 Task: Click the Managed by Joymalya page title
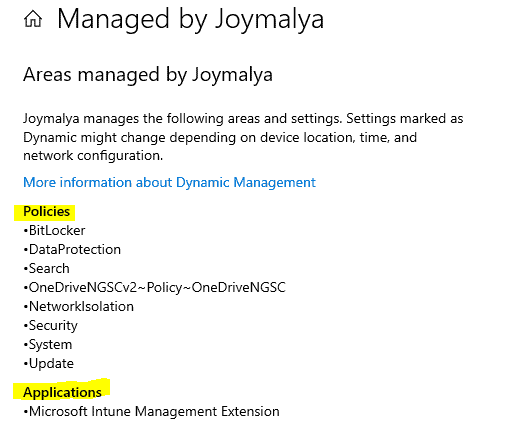tap(190, 19)
